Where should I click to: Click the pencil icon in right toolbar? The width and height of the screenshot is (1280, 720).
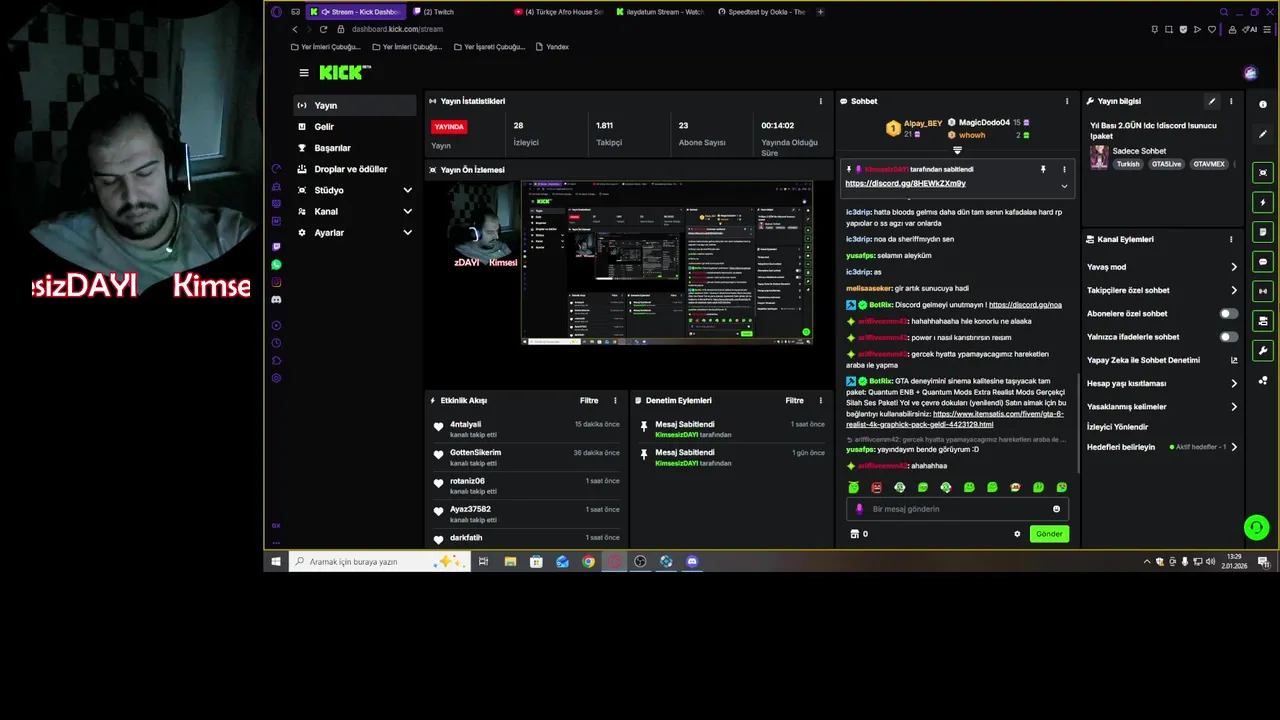(x=1263, y=133)
